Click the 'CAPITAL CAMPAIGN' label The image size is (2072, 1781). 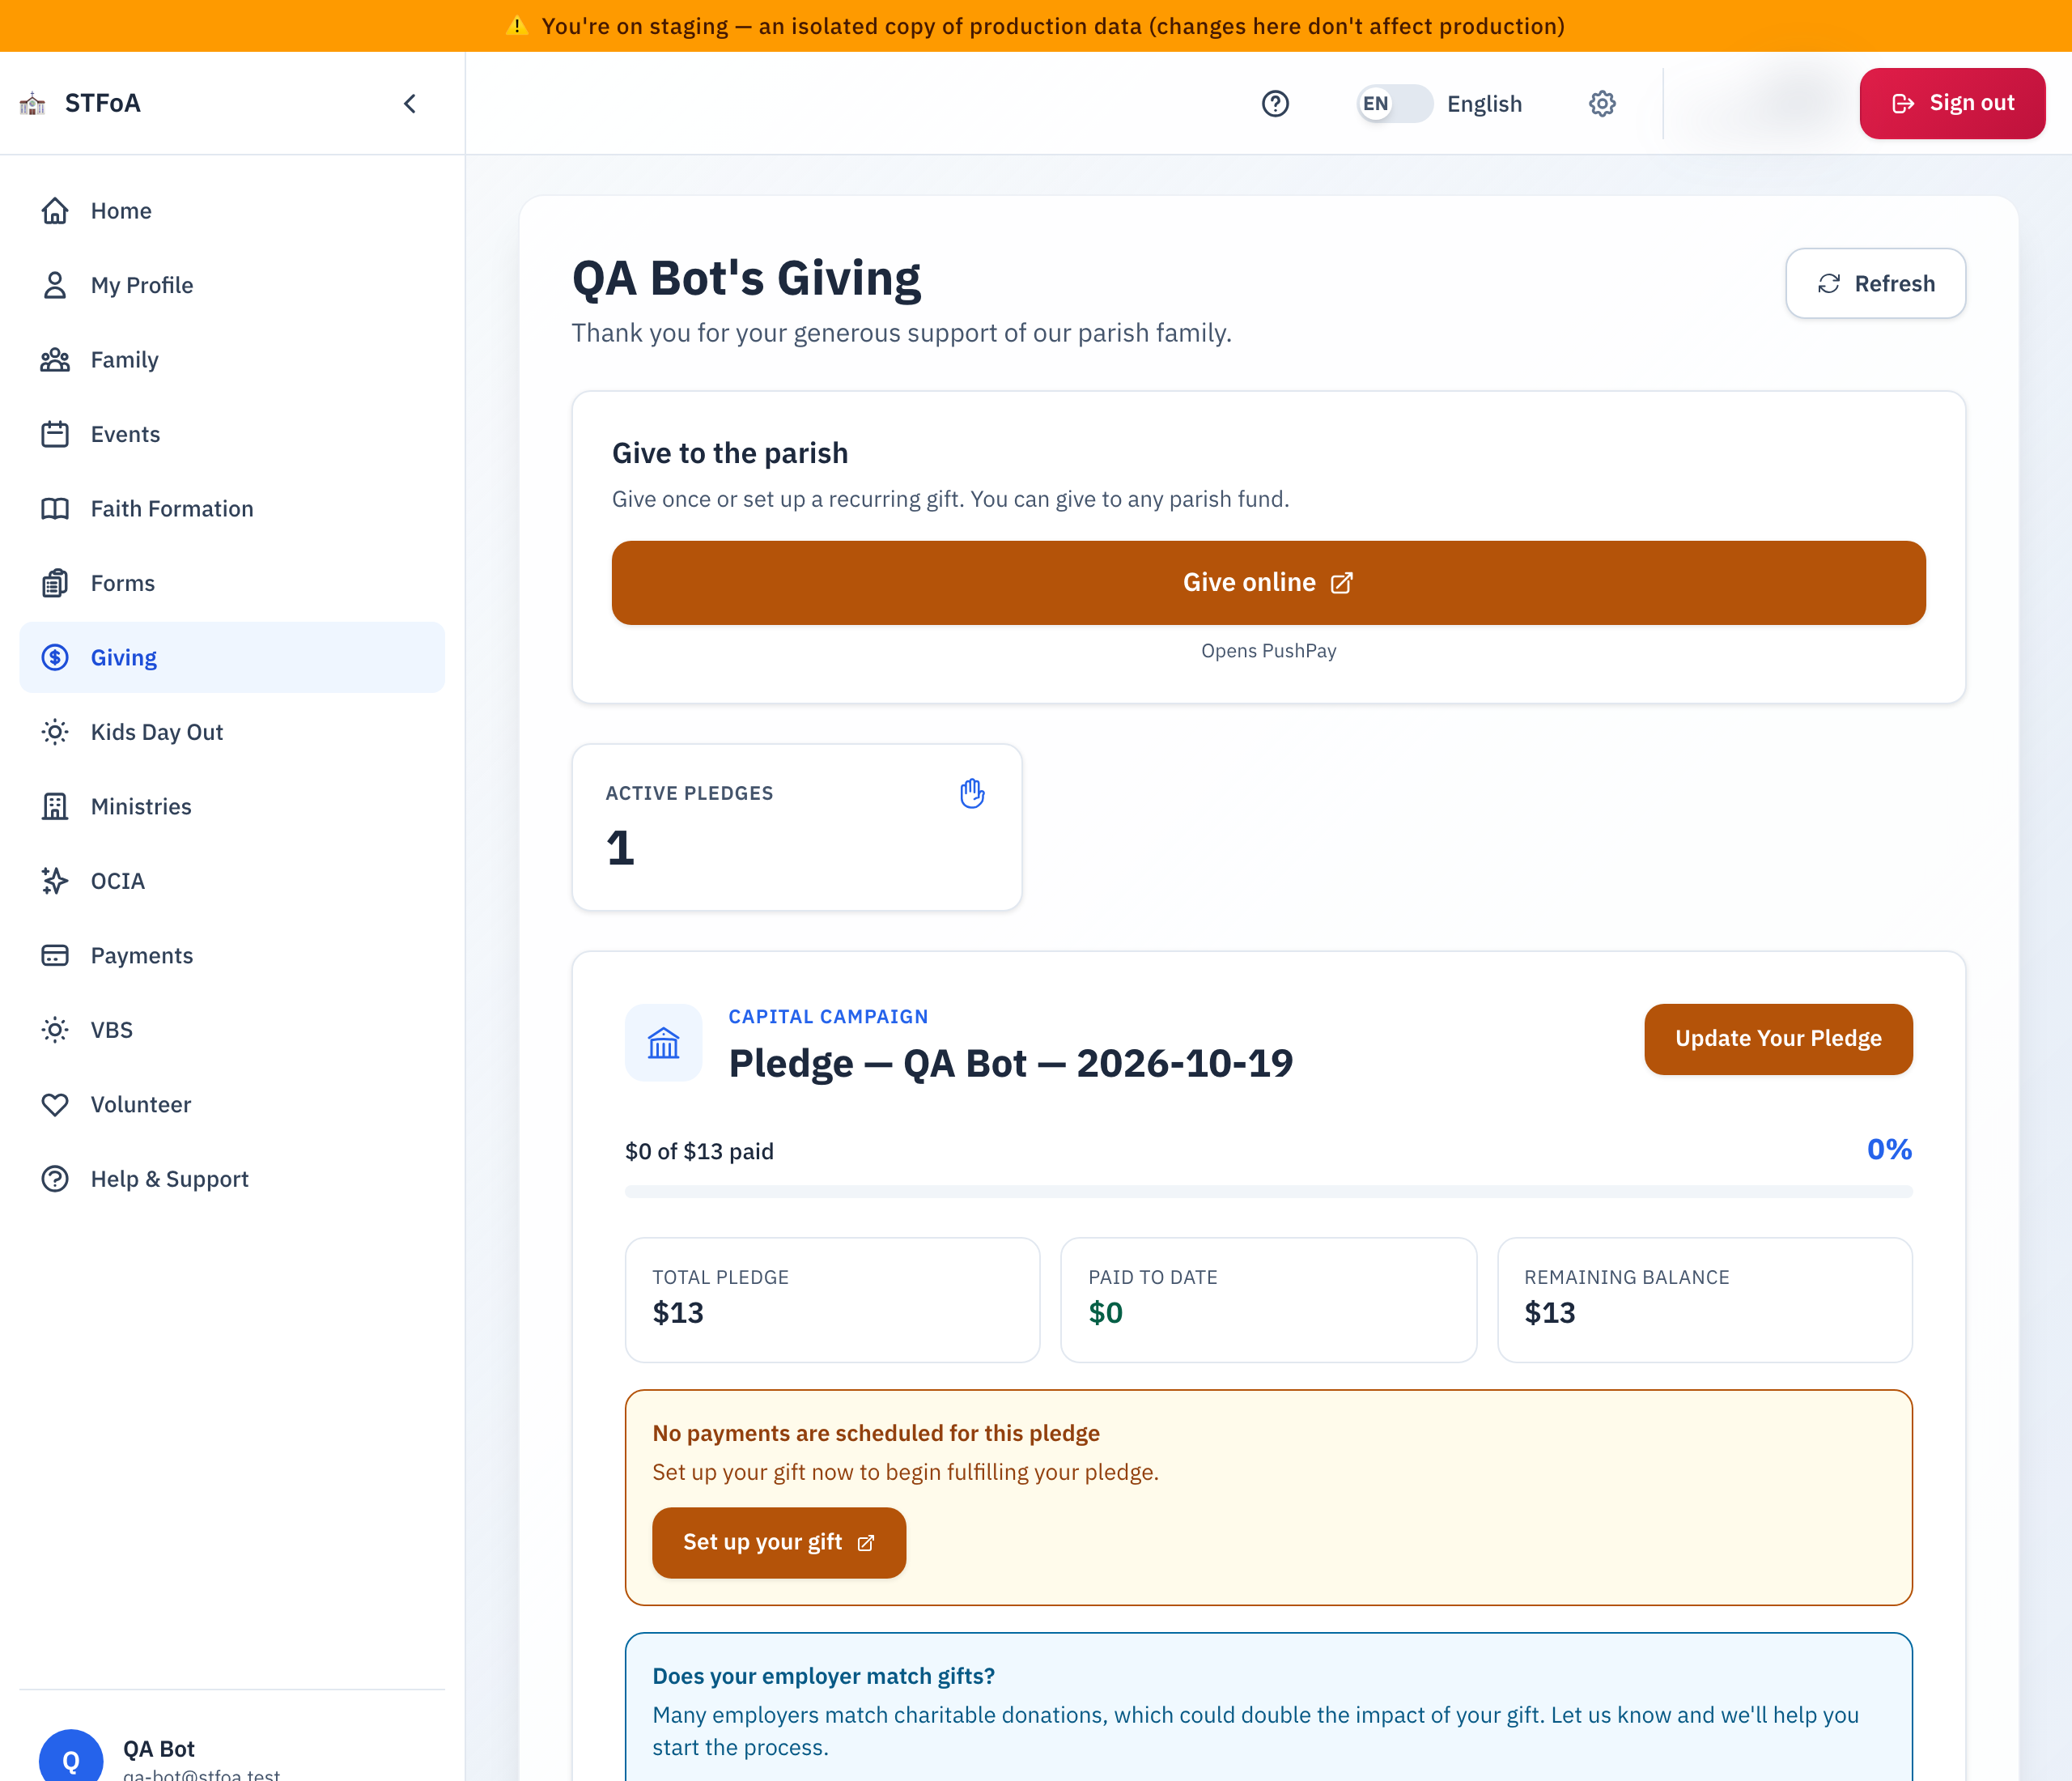tap(828, 1017)
